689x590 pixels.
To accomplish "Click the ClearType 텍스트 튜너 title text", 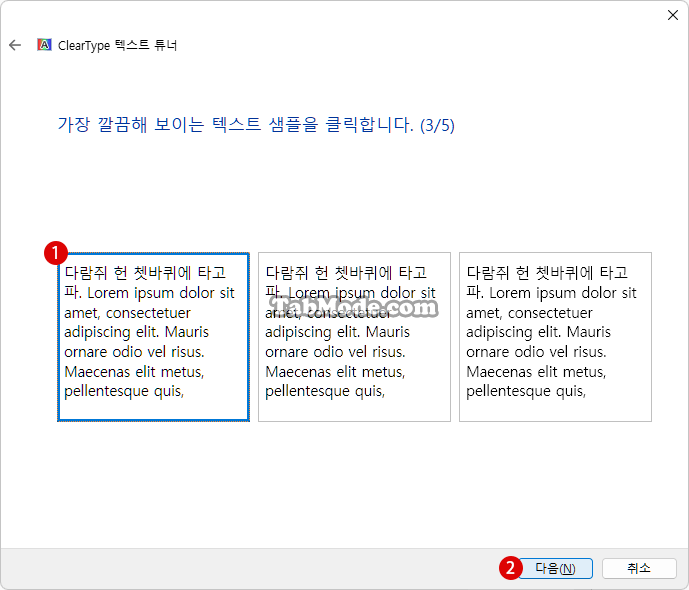I will 117,45.
